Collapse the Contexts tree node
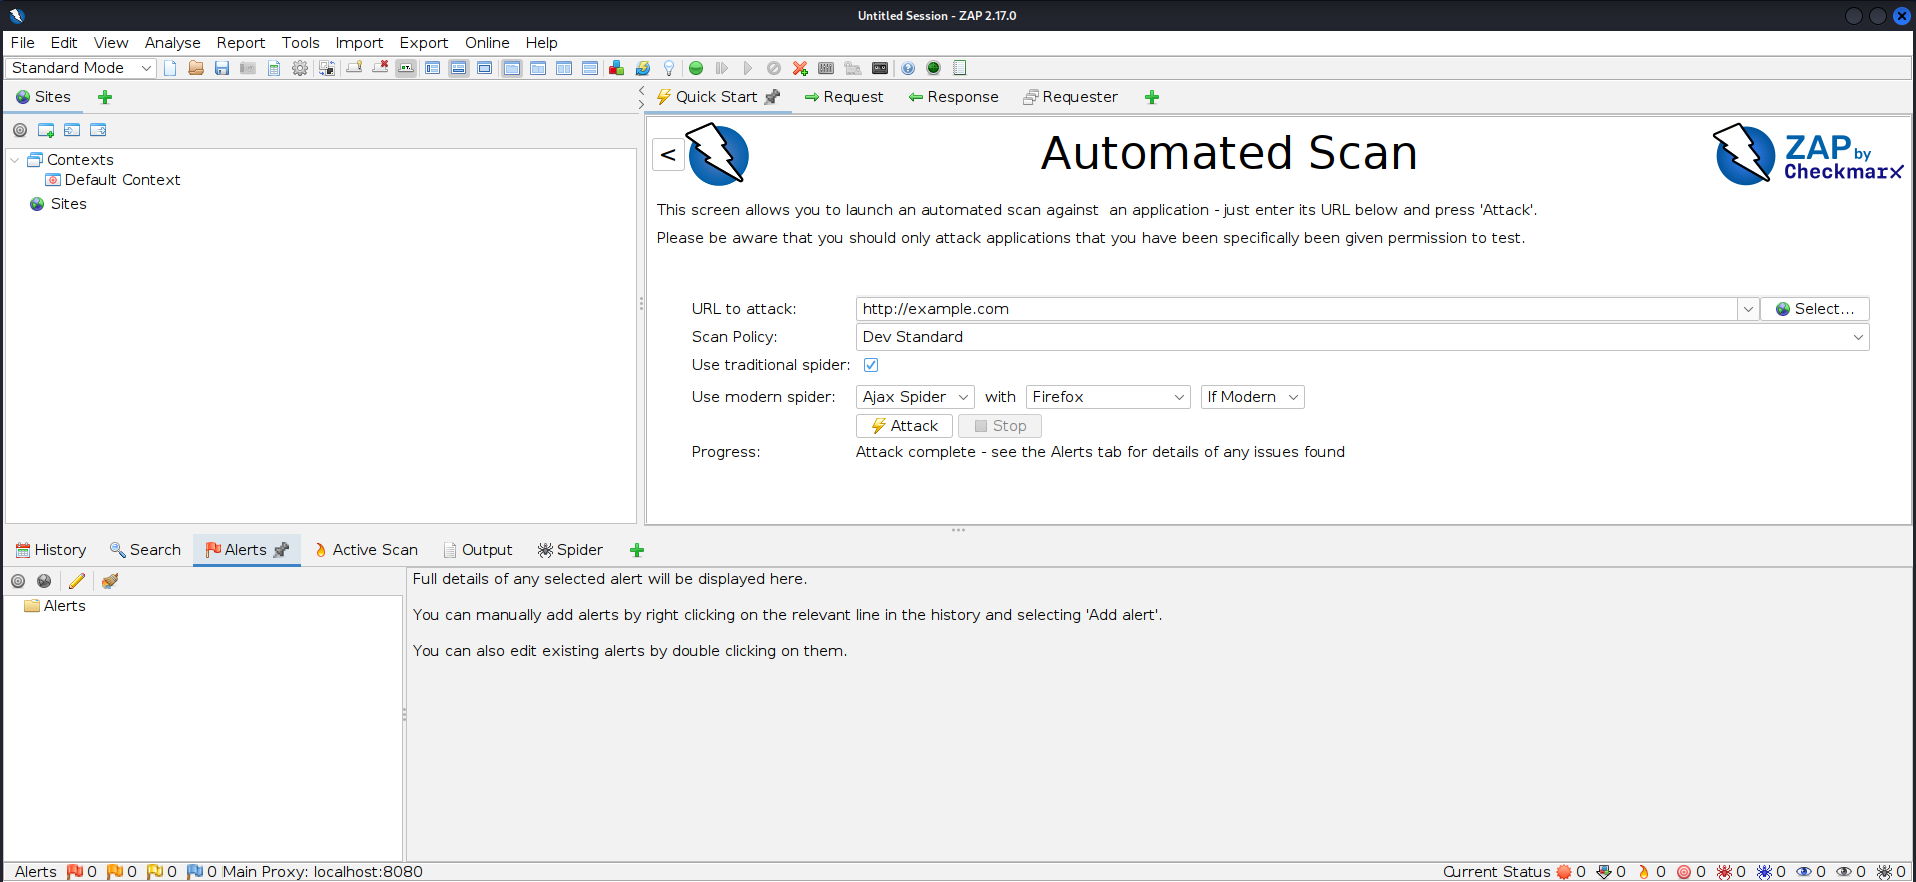Screen dimensions: 1916x882 [15, 160]
